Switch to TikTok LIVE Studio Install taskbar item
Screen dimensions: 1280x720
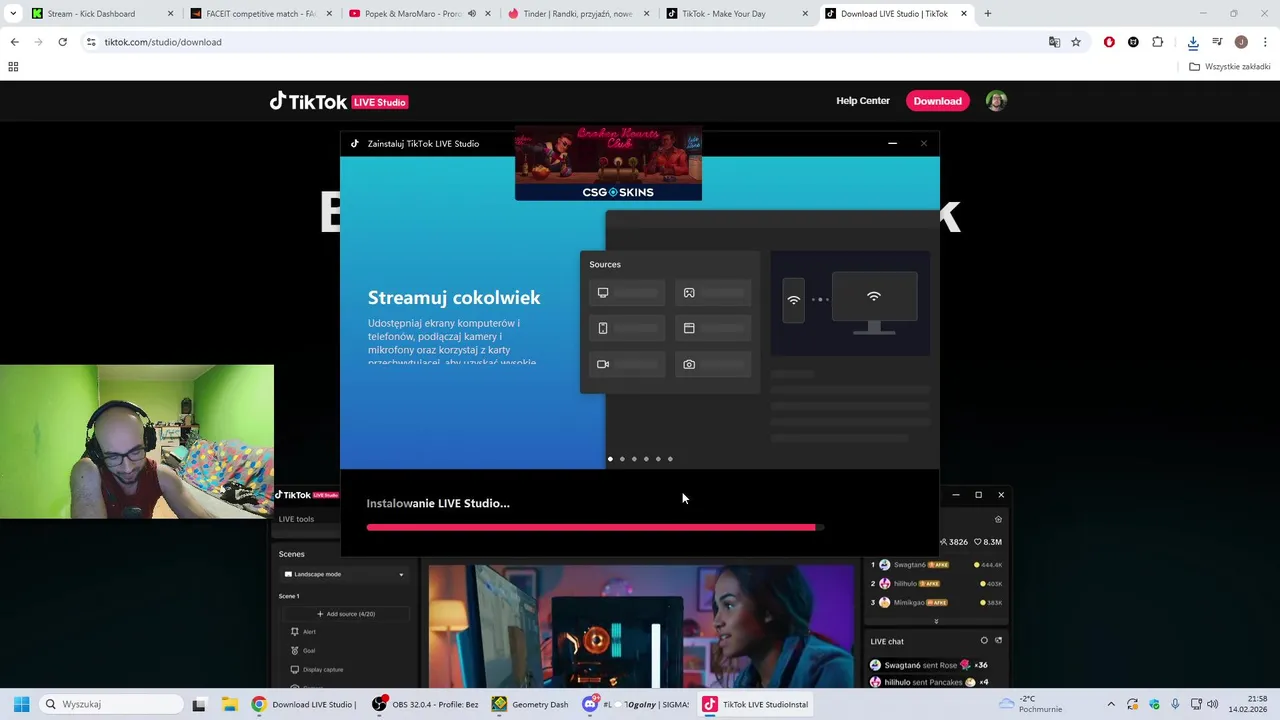[757, 704]
